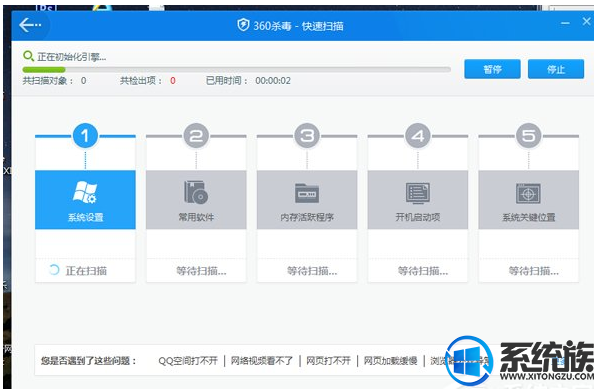Minimize the 360杀毒 window
The height and width of the screenshot is (389, 594).
565,23
